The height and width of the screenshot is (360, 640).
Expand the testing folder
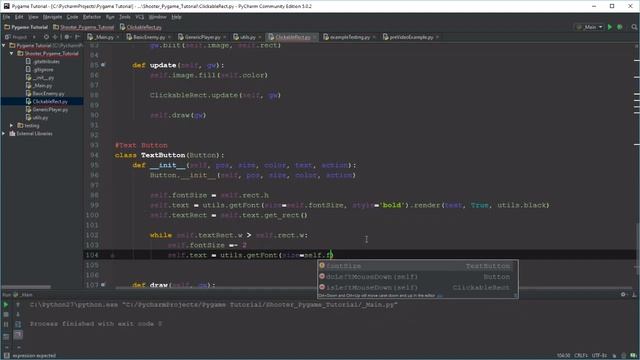click(11, 126)
